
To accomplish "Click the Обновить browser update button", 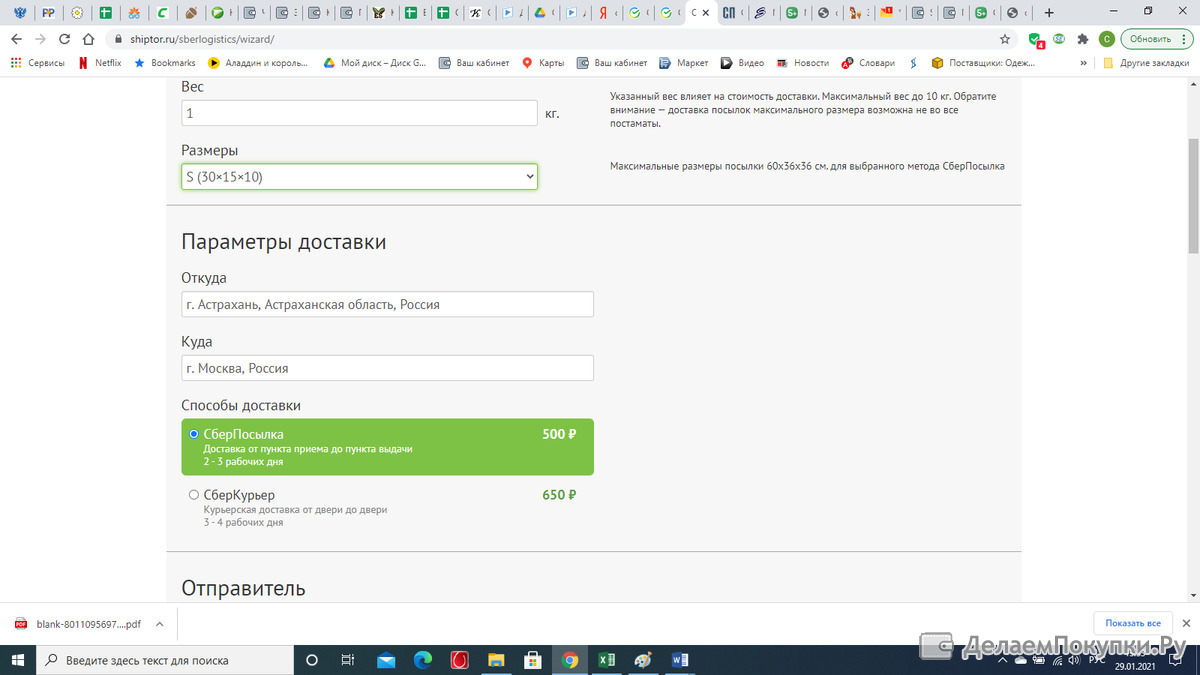I will (1155, 39).
